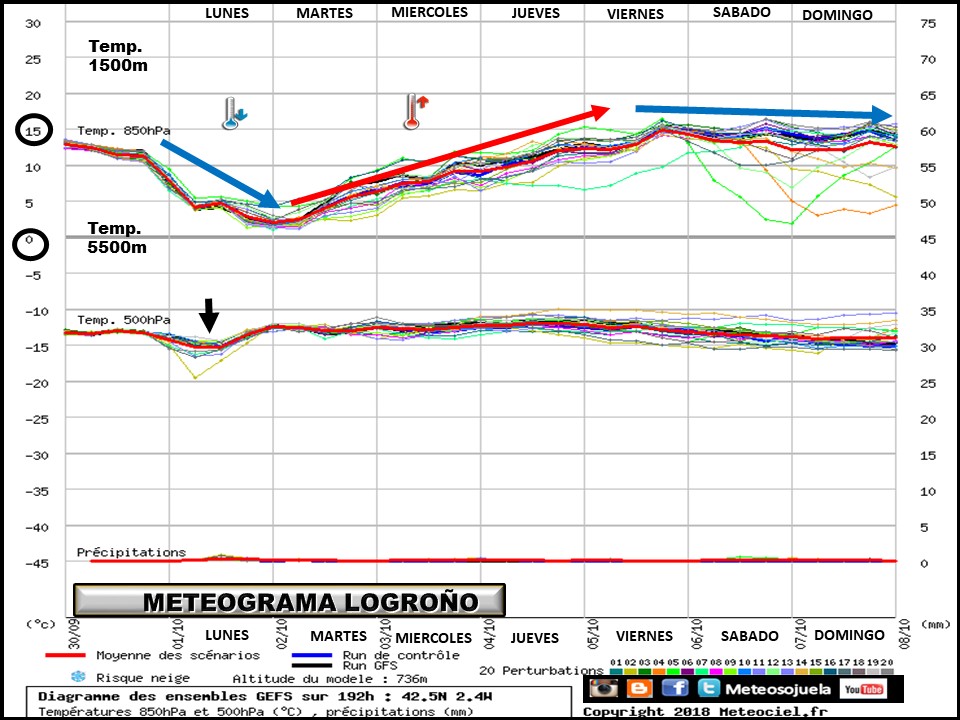Screen dimensions: 960x720
Task: Click the 04/10 date axis label
Action: (489, 632)
